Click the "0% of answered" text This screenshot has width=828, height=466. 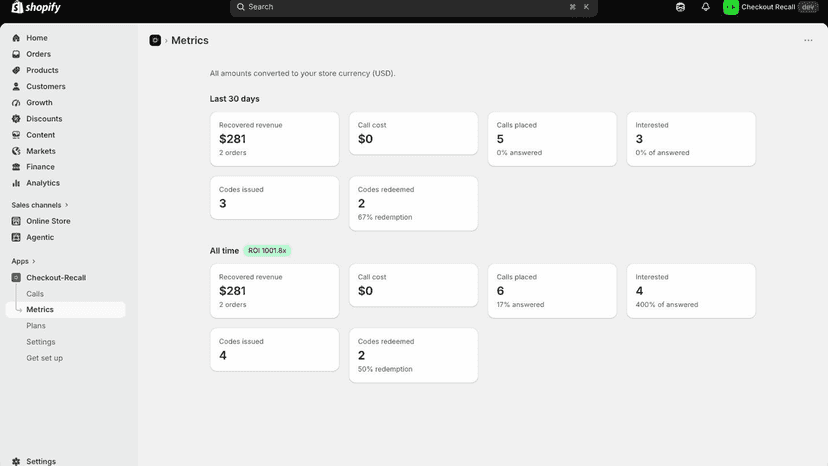pos(662,153)
